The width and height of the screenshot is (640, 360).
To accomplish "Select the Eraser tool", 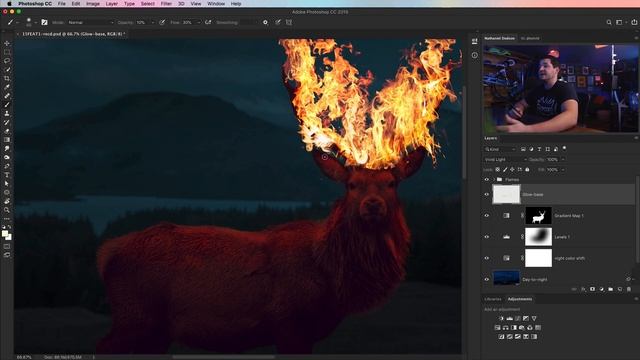I will [7, 131].
